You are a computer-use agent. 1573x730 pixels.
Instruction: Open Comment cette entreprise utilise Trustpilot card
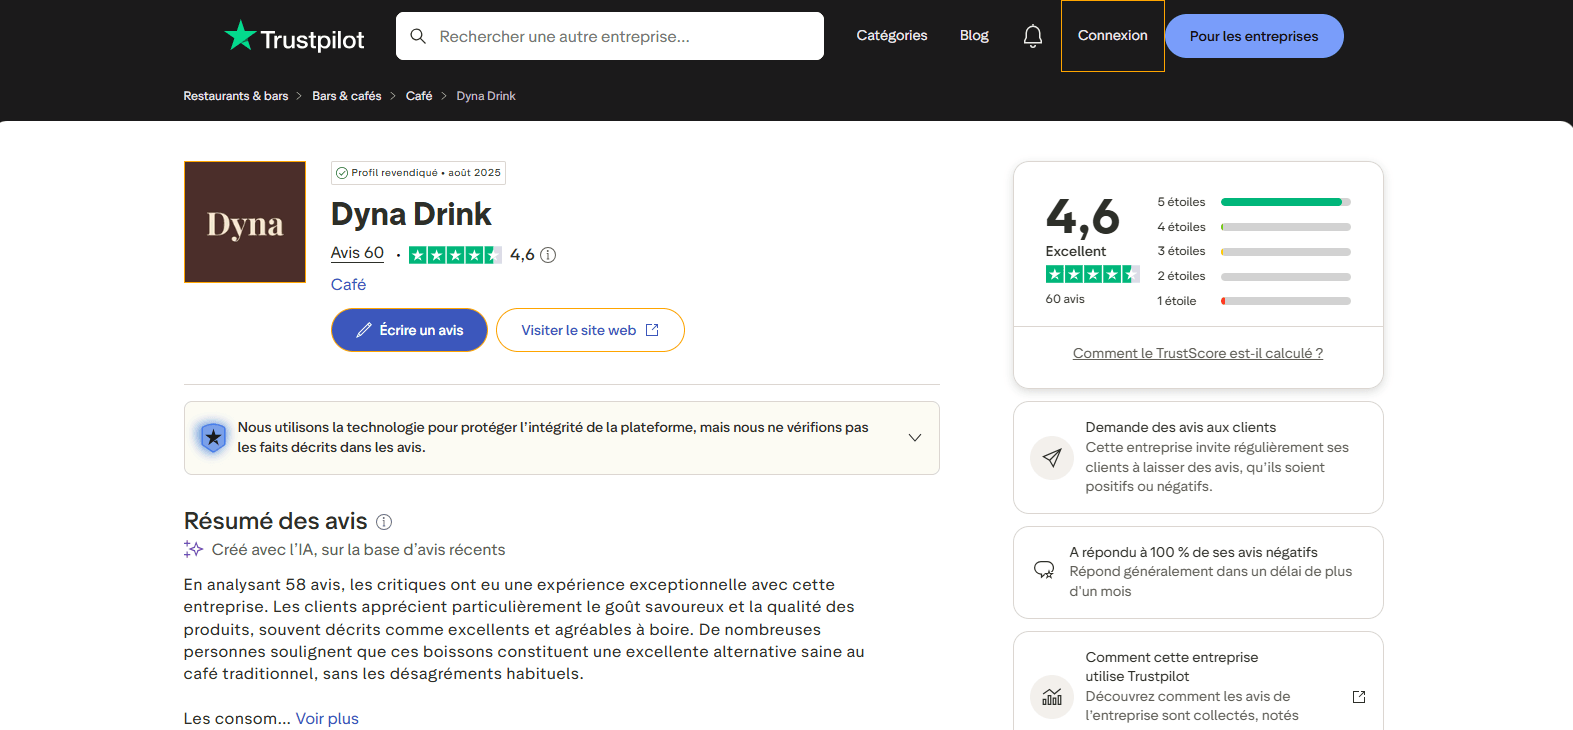tap(1198, 681)
